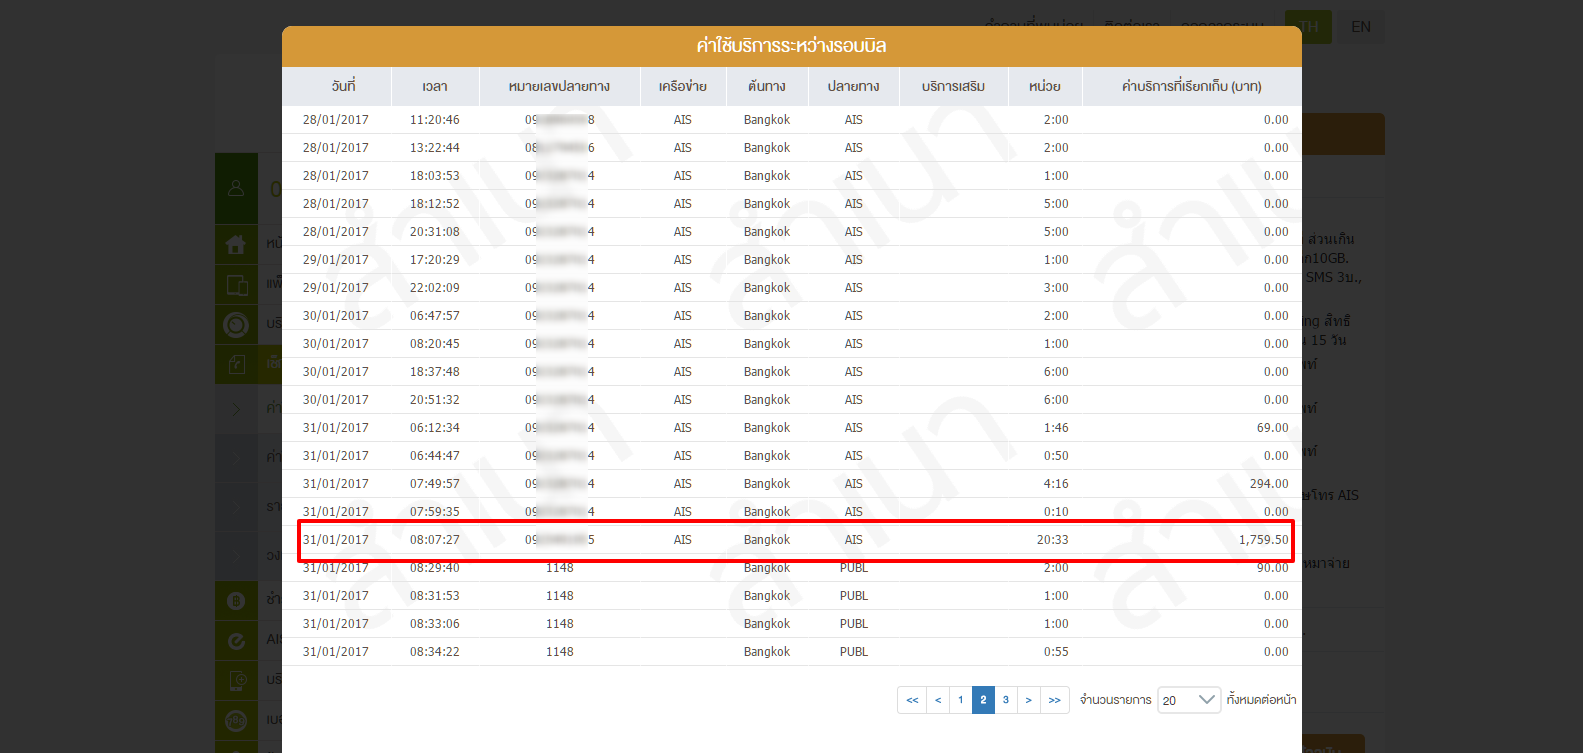This screenshot has width=1583, height=753.
Task: Open the user profile icon in the sidebar
Action: [236, 188]
